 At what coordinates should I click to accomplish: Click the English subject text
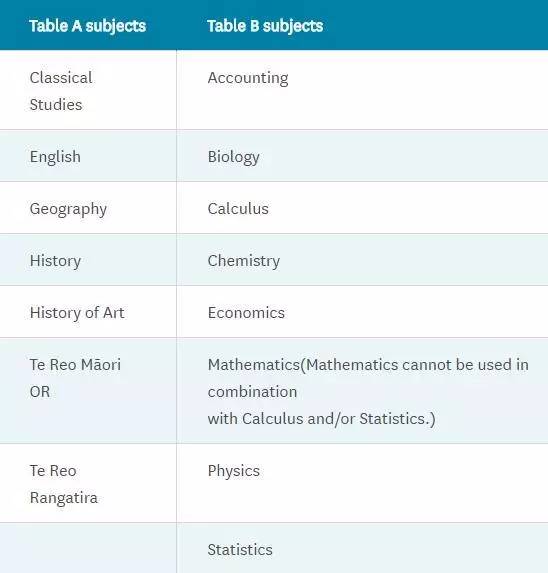point(55,157)
